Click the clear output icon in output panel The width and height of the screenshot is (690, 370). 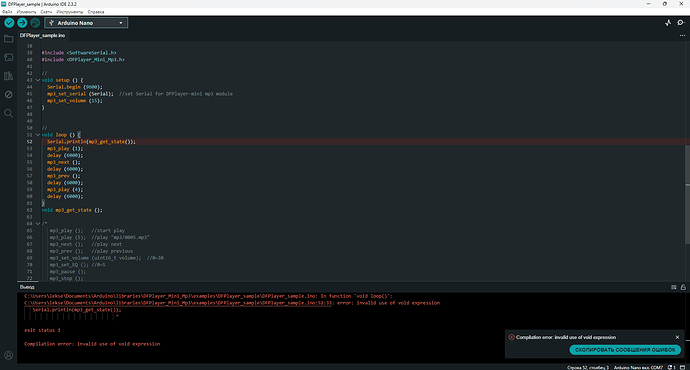[x=674, y=287]
